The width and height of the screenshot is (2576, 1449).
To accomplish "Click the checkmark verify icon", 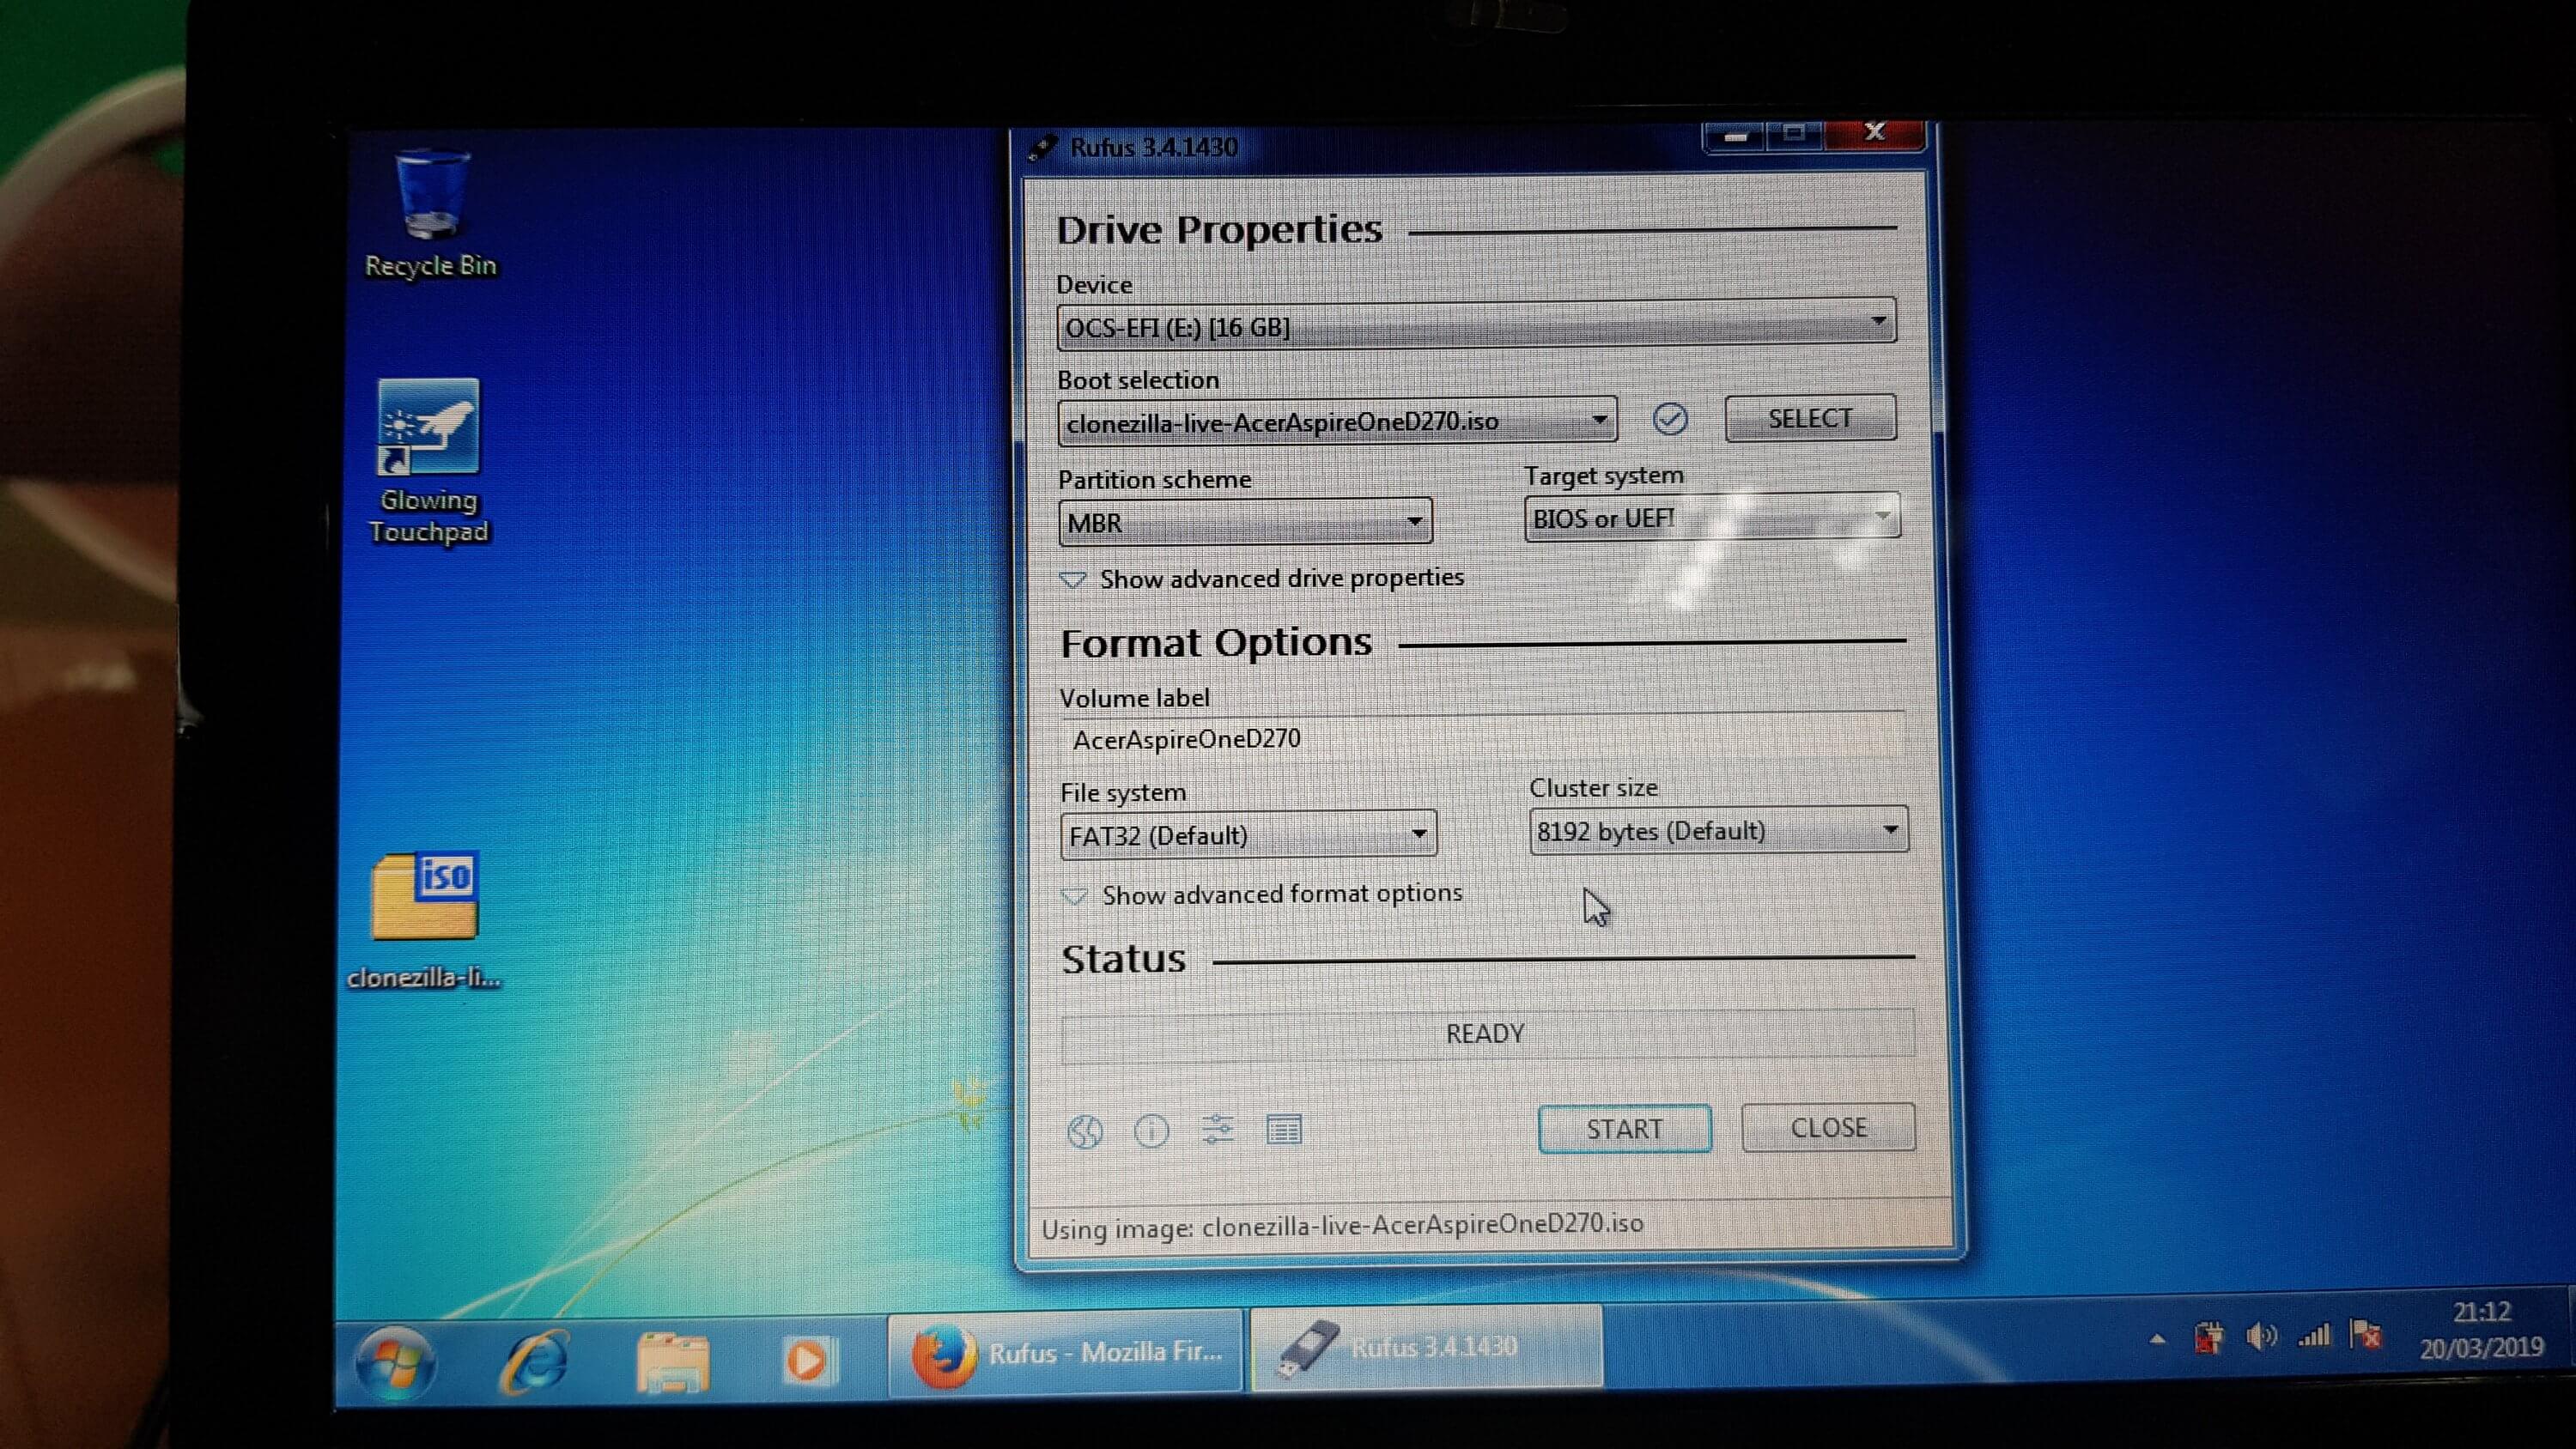I will 1665,419.
